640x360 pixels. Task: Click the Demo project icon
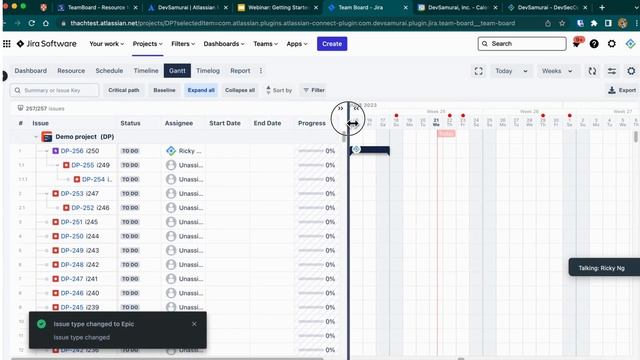[47, 137]
